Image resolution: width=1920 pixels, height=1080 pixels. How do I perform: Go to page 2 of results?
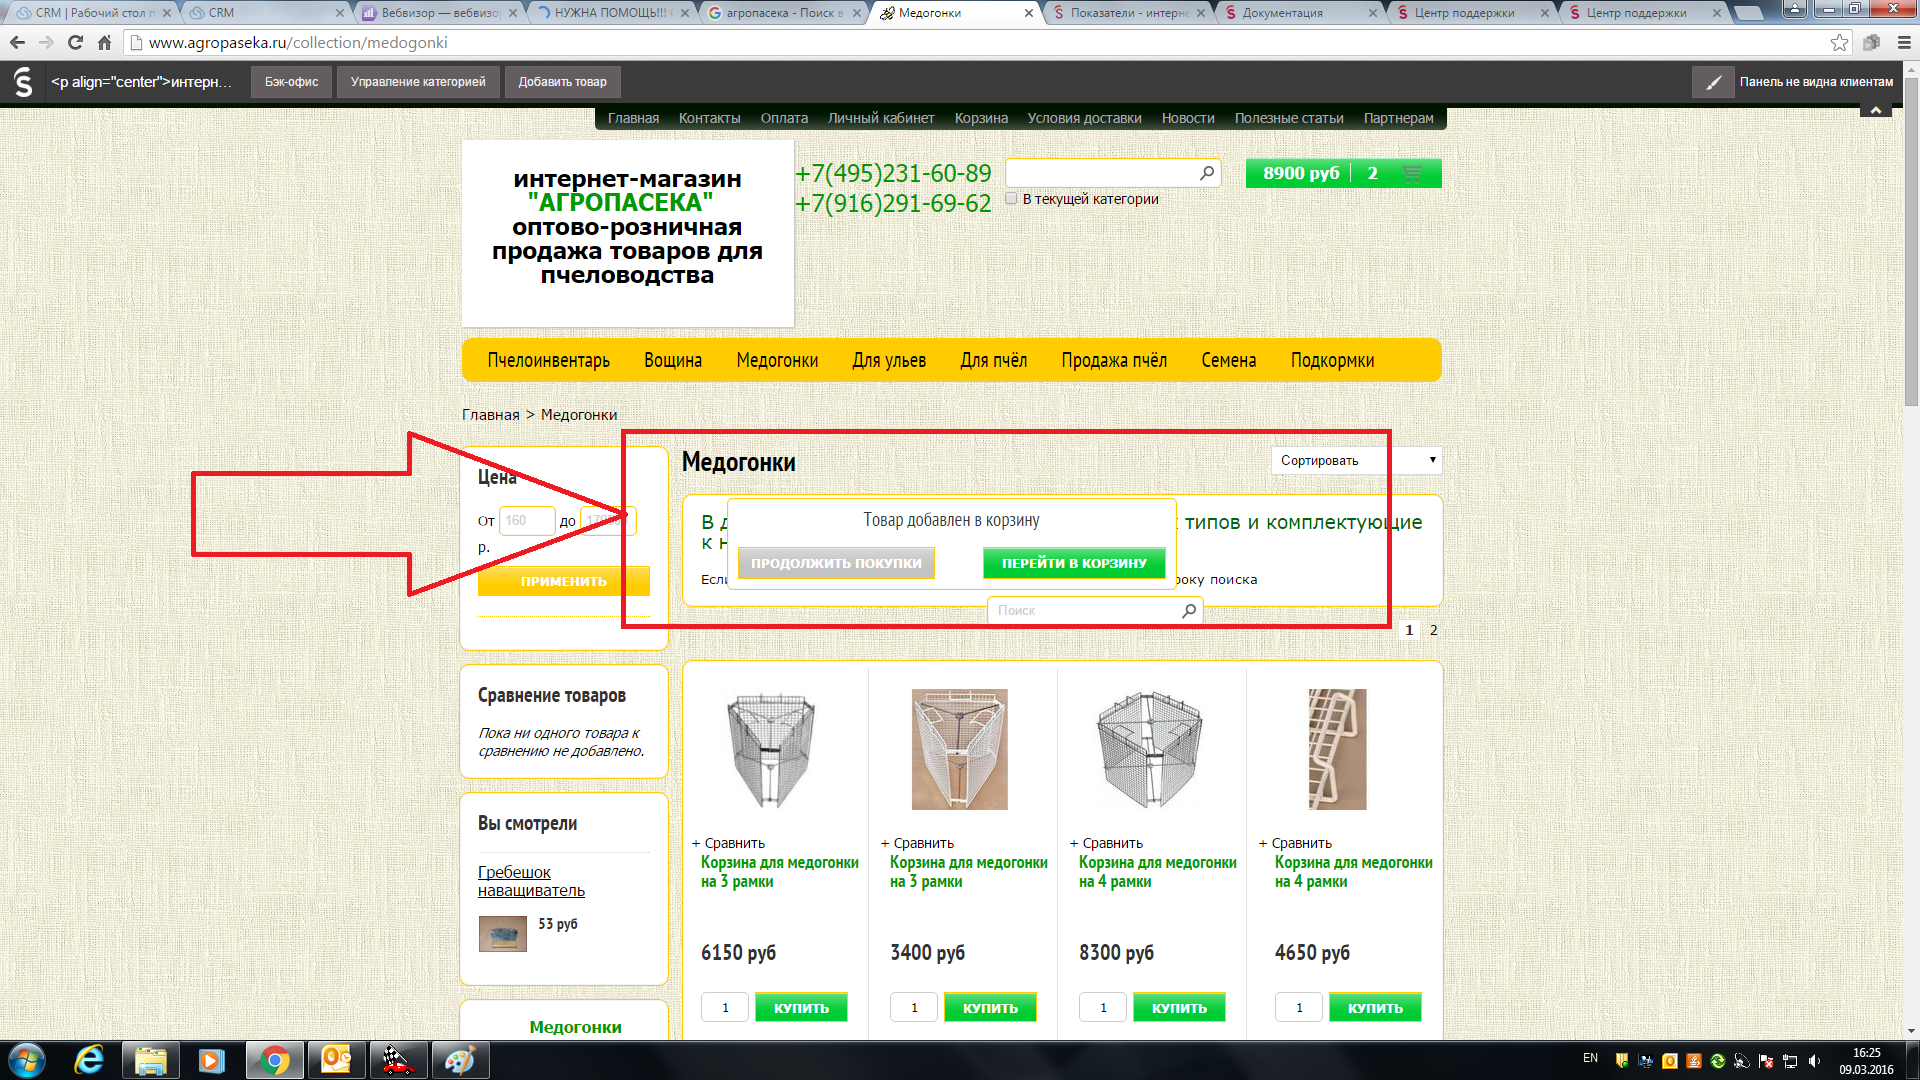pos(1434,630)
